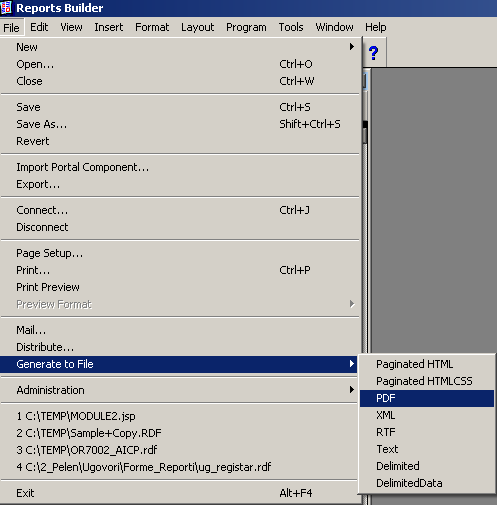Viewport: 497px width, 505px height.
Task: Choose Exit from File menu
Action: [x=180, y=493]
